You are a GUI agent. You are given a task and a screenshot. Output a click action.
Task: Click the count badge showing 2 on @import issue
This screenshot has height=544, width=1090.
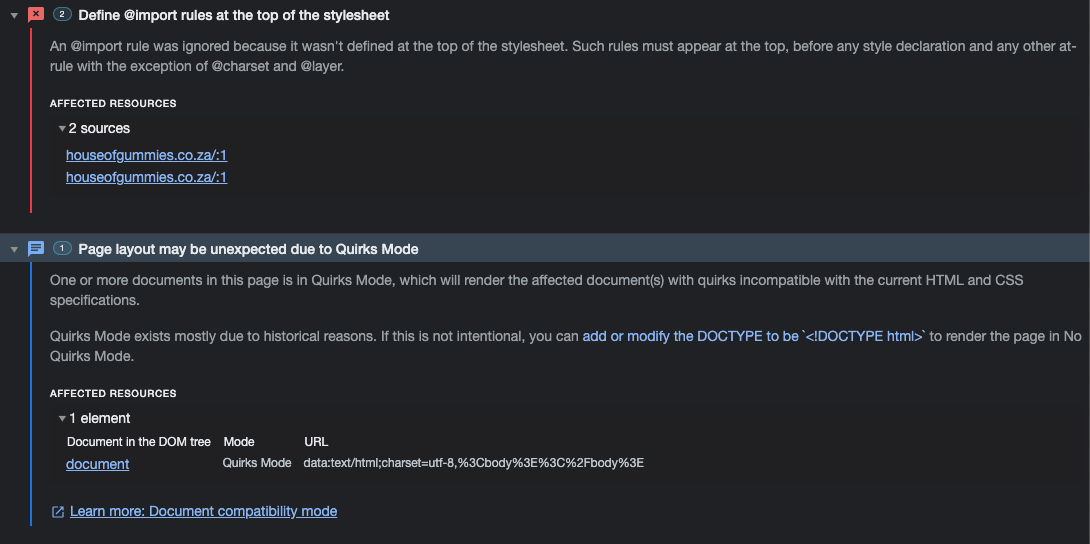tap(63, 15)
